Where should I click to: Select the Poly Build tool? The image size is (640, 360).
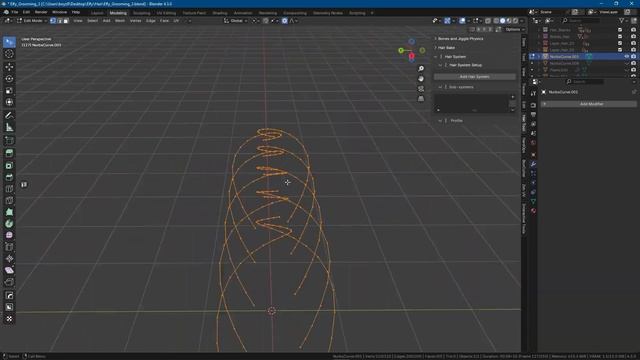(x=9, y=212)
